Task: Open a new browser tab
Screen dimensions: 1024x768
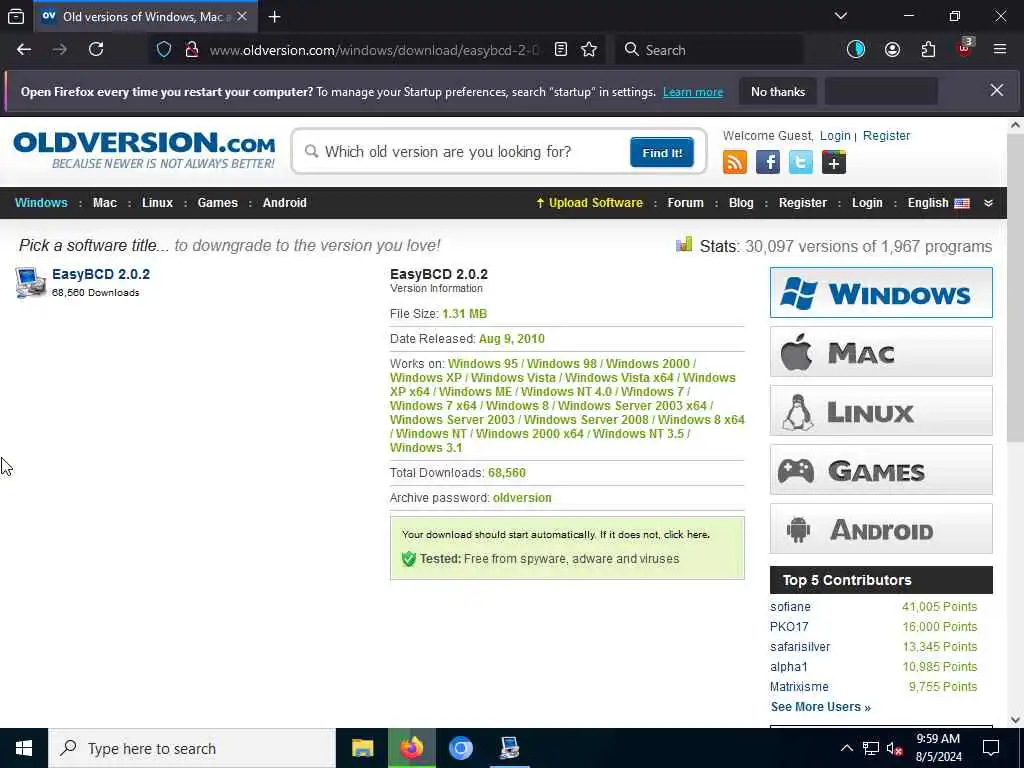Action: 274,16
